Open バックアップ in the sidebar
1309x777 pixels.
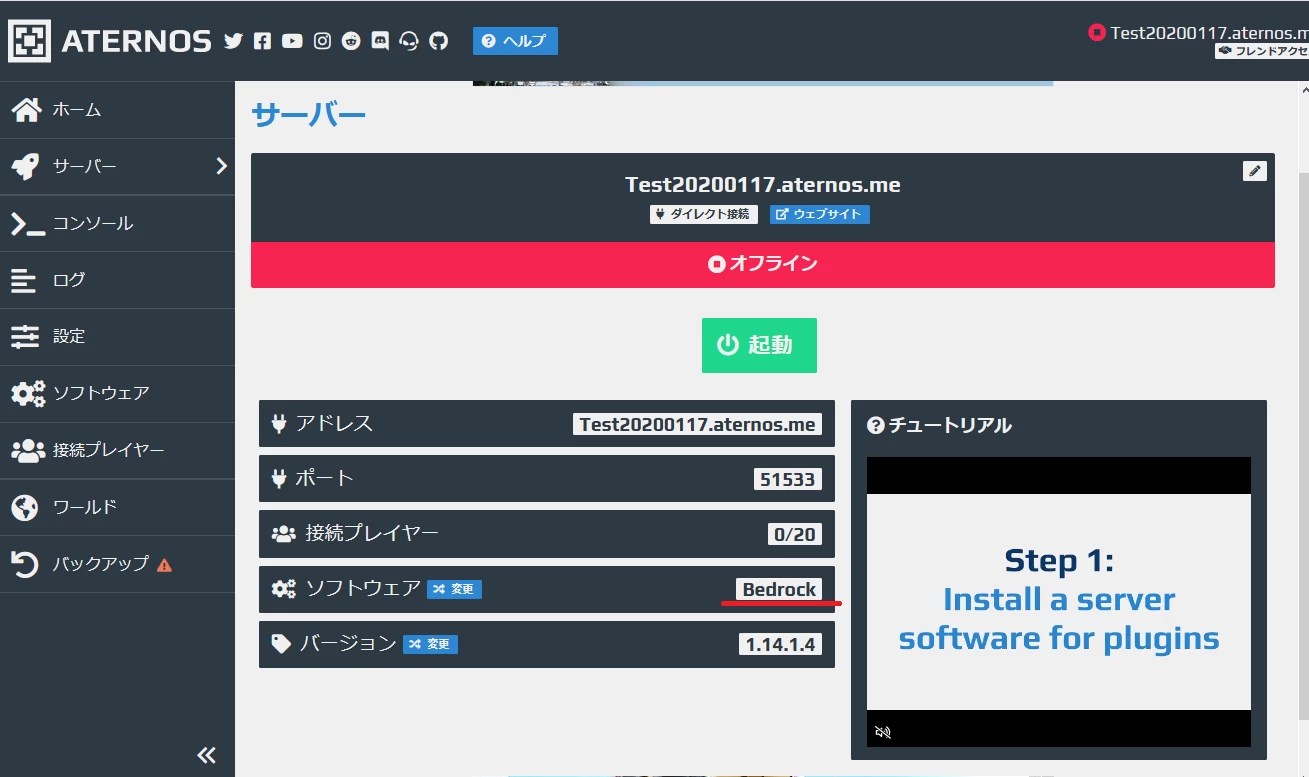117,564
